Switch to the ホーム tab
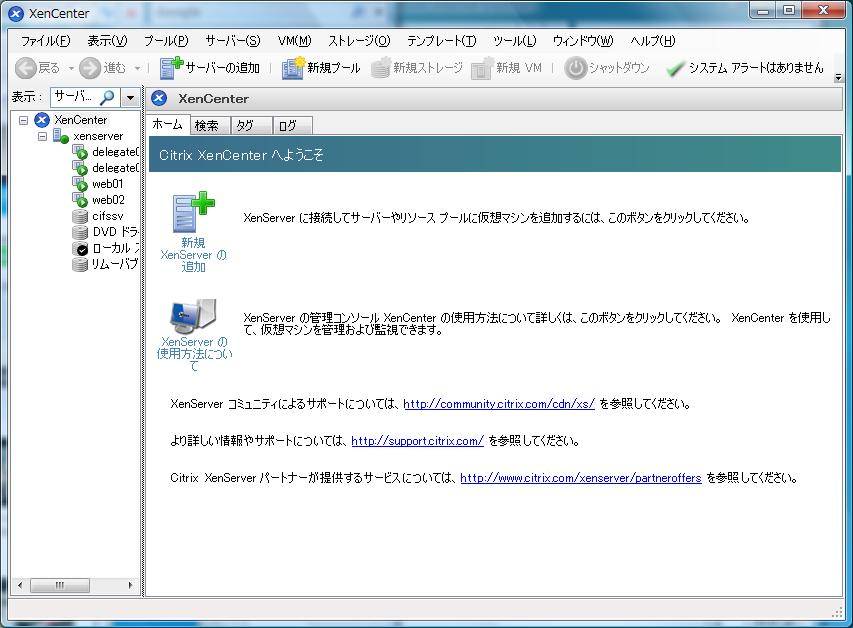Viewport: 853px width, 628px height. click(168, 125)
